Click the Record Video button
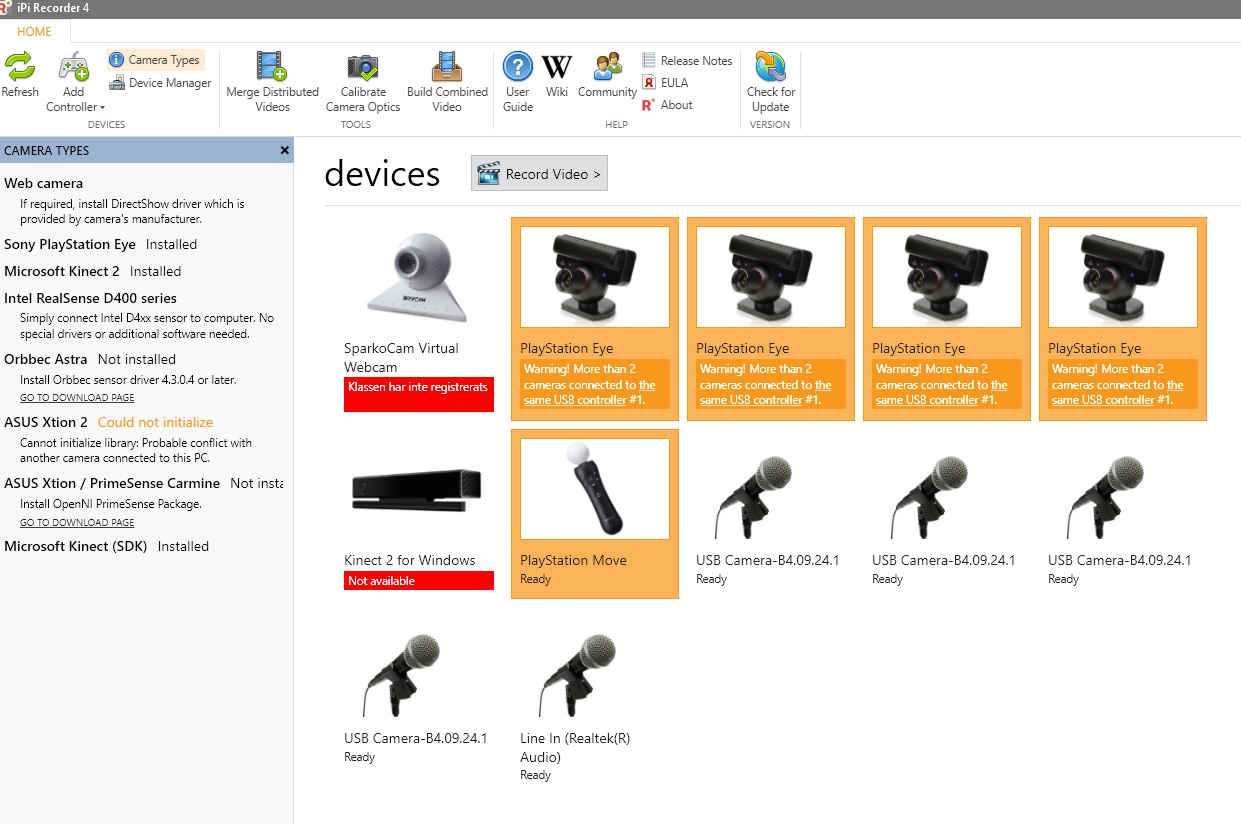 [x=539, y=174]
